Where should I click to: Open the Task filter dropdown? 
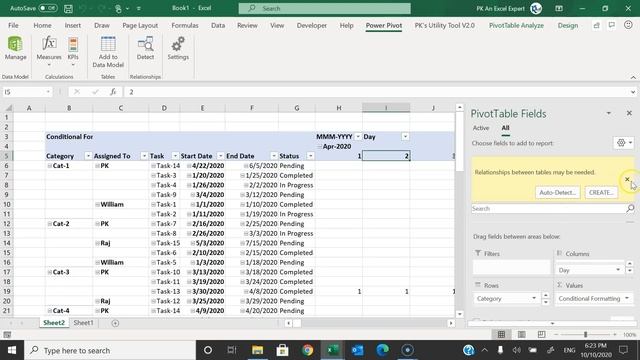(175, 156)
